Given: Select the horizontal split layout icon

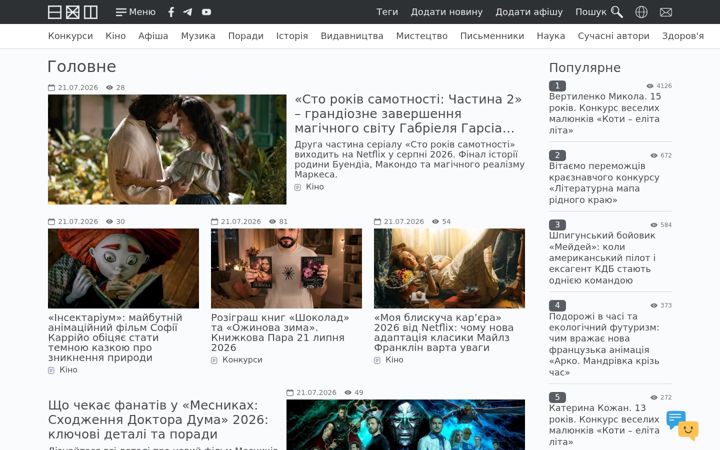Looking at the screenshot, I should click(x=55, y=12).
